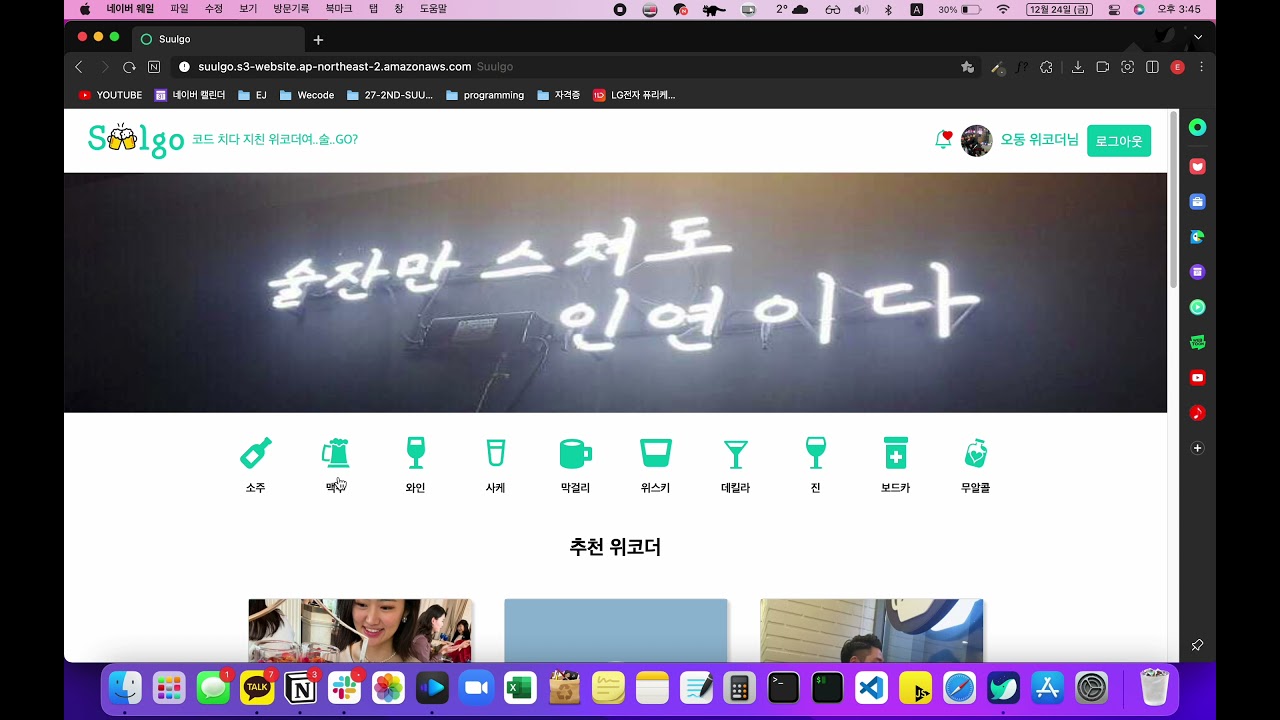Image resolution: width=1280 pixels, height=720 pixels.
Task: Toggle the bookmark star for this page
Action: (967, 67)
